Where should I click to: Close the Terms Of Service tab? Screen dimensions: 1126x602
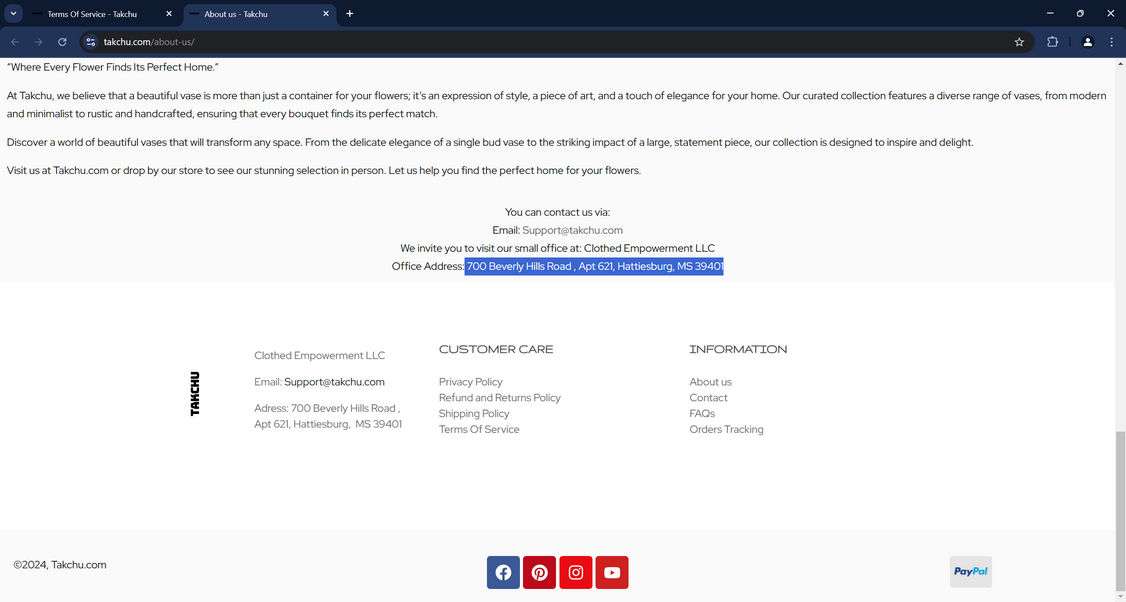(x=169, y=14)
